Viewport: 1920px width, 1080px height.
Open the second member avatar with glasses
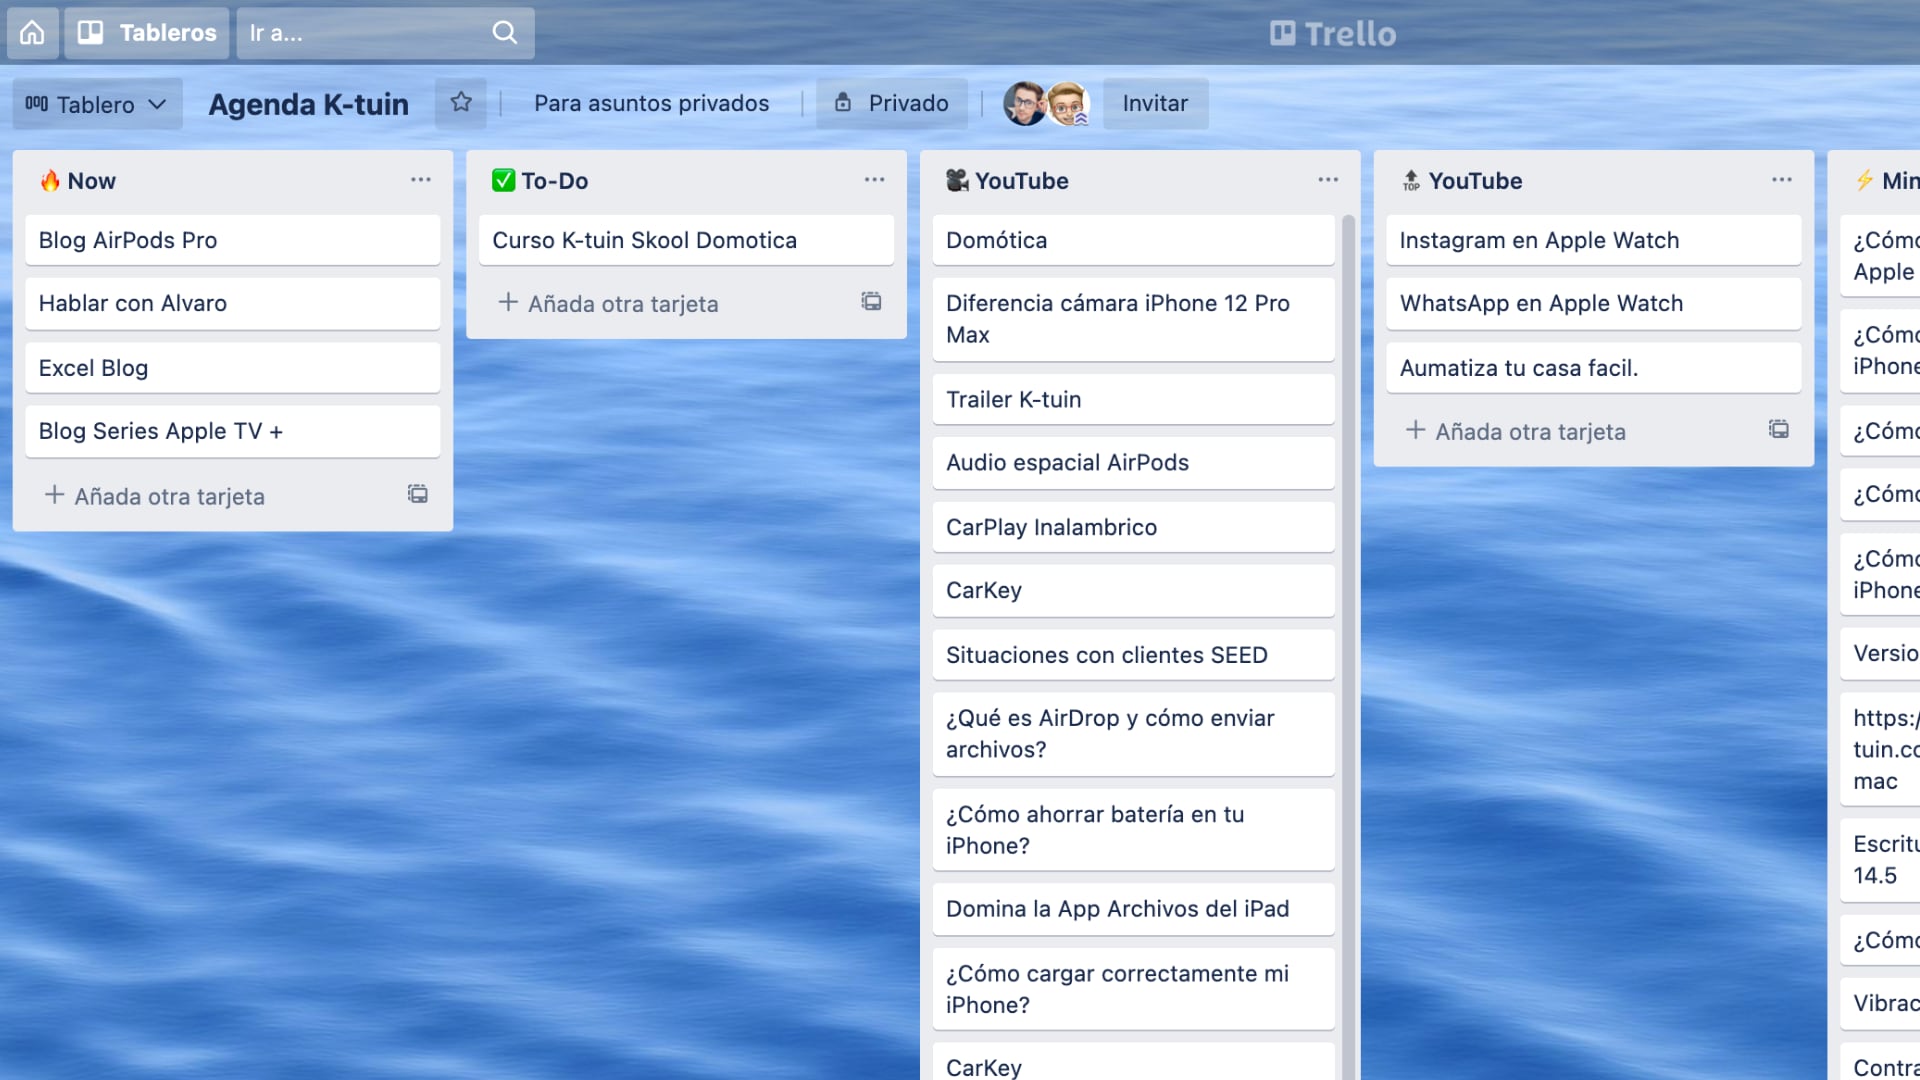(1067, 104)
